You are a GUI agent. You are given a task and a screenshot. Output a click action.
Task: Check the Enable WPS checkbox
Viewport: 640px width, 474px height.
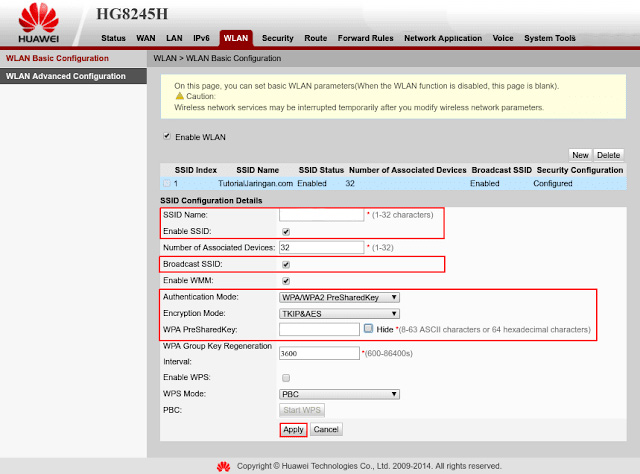[286, 378]
